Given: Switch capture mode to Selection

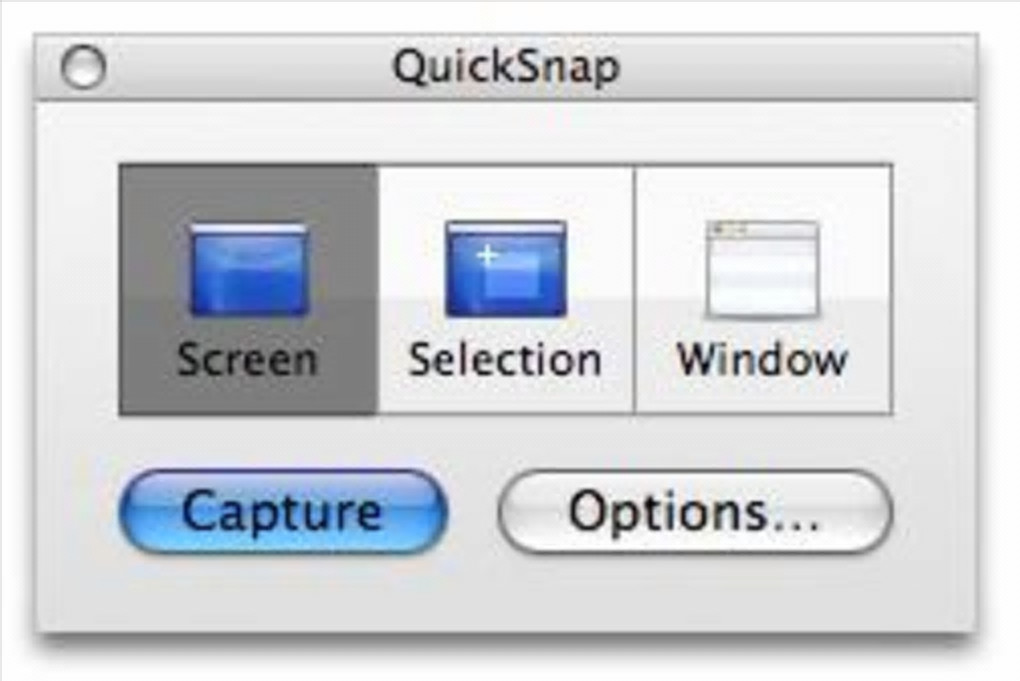Looking at the screenshot, I should point(505,290).
